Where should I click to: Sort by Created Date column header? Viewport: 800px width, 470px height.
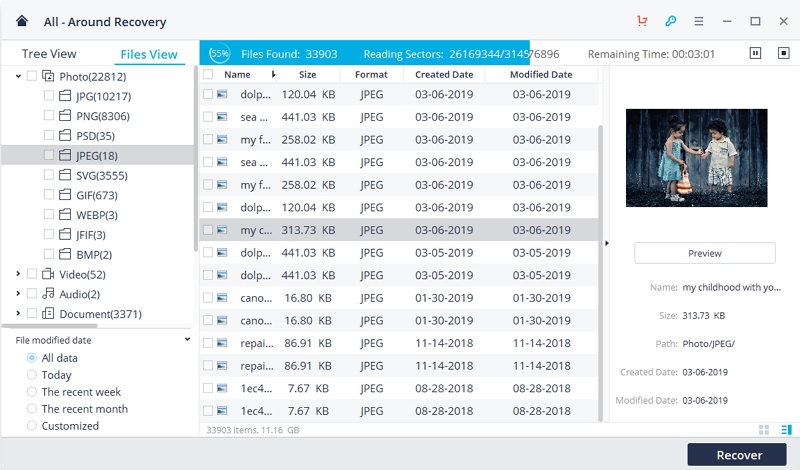tap(444, 75)
